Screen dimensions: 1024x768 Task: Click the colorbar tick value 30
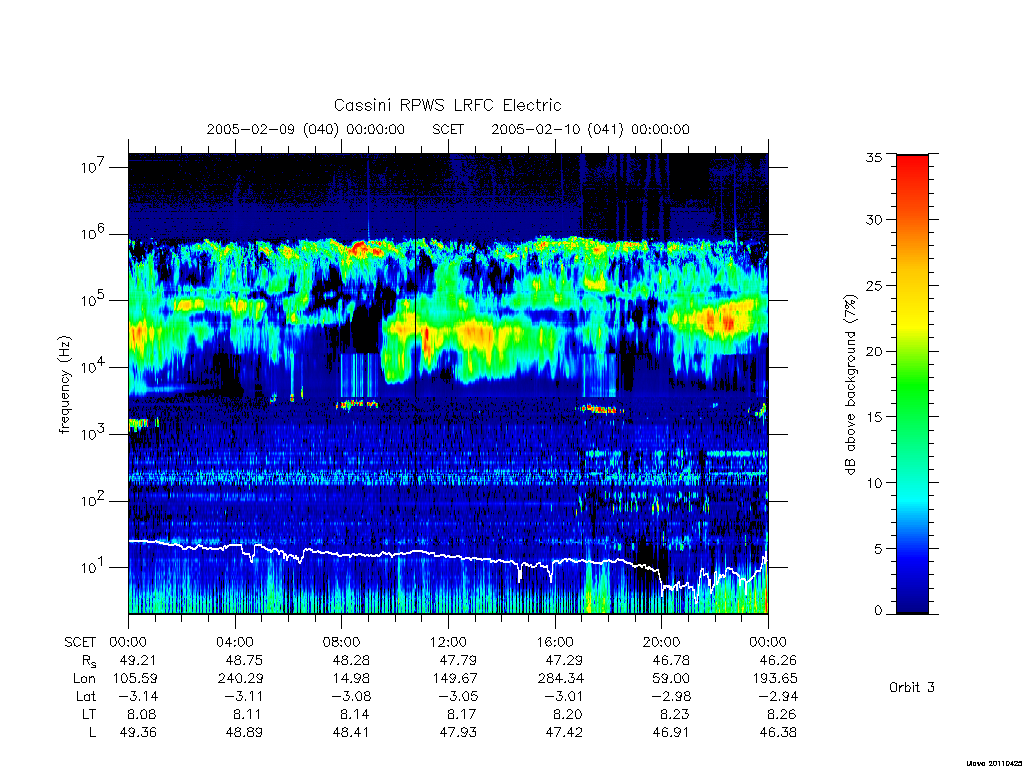coord(873,219)
